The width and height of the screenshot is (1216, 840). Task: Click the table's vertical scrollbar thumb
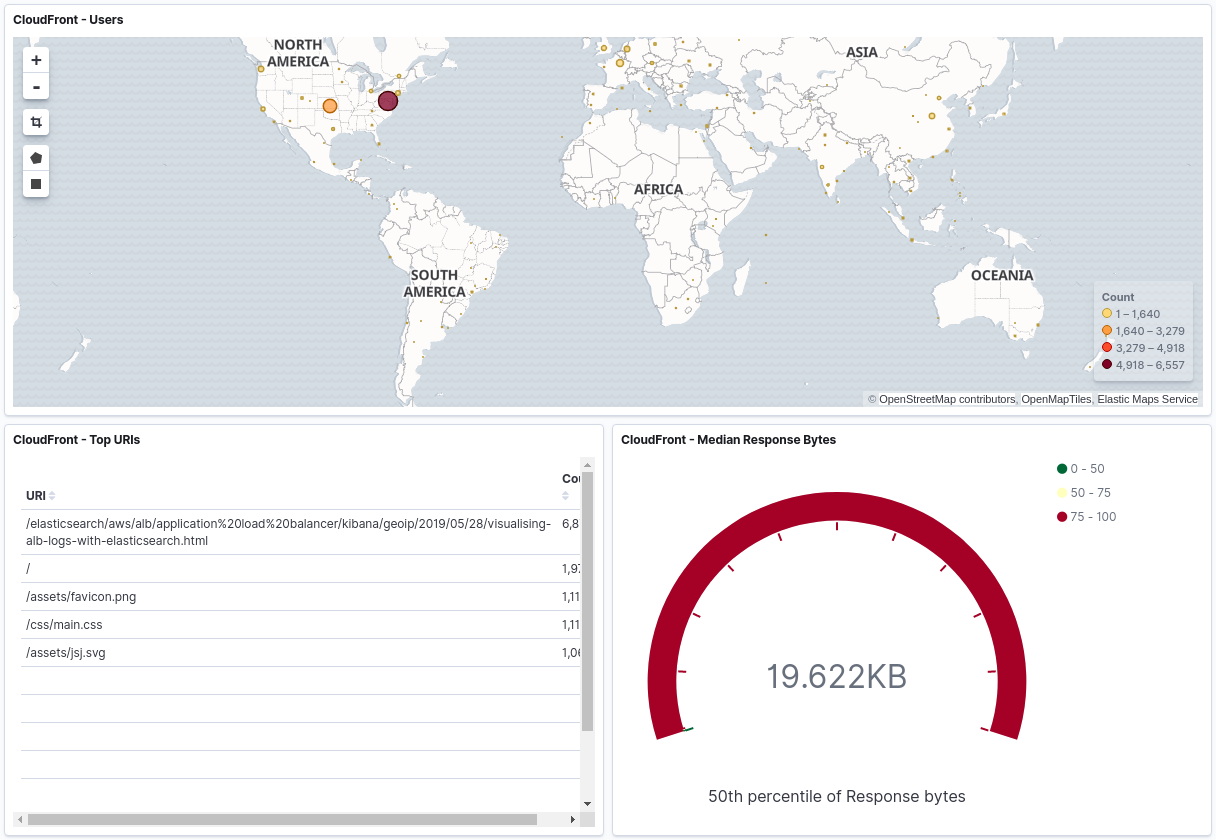(x=587, y=602)
